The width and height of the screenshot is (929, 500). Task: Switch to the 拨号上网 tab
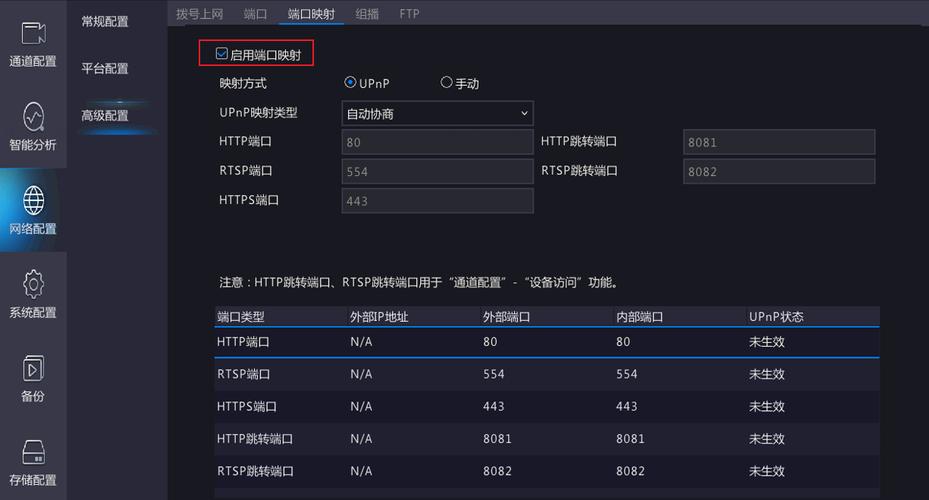coord(200,14)
